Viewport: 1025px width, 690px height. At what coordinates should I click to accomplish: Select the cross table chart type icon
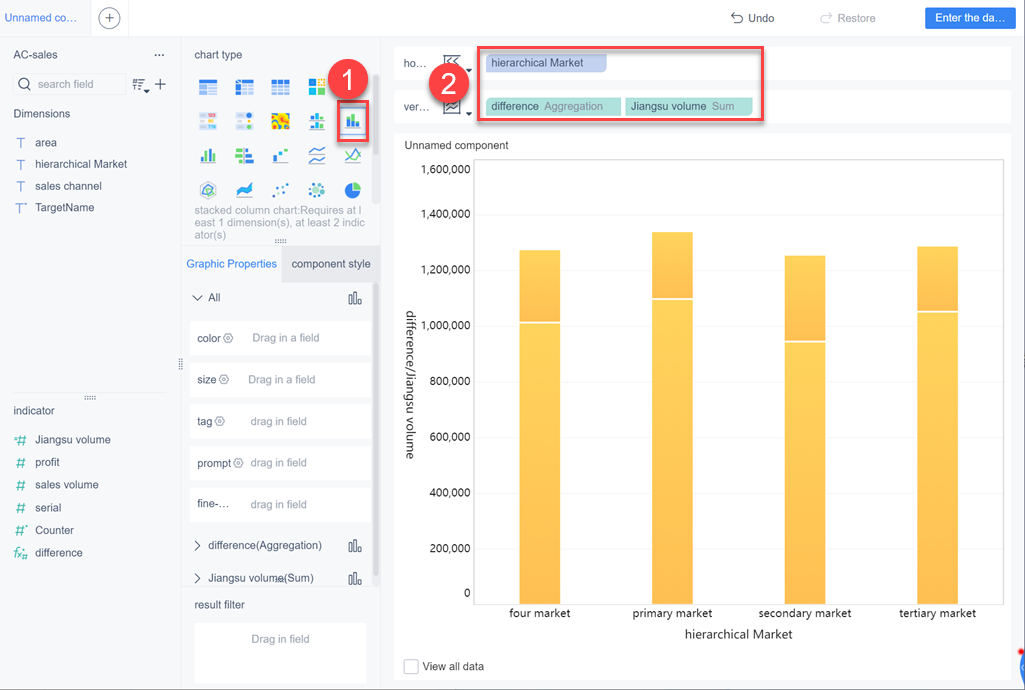[x=244, y=87]
